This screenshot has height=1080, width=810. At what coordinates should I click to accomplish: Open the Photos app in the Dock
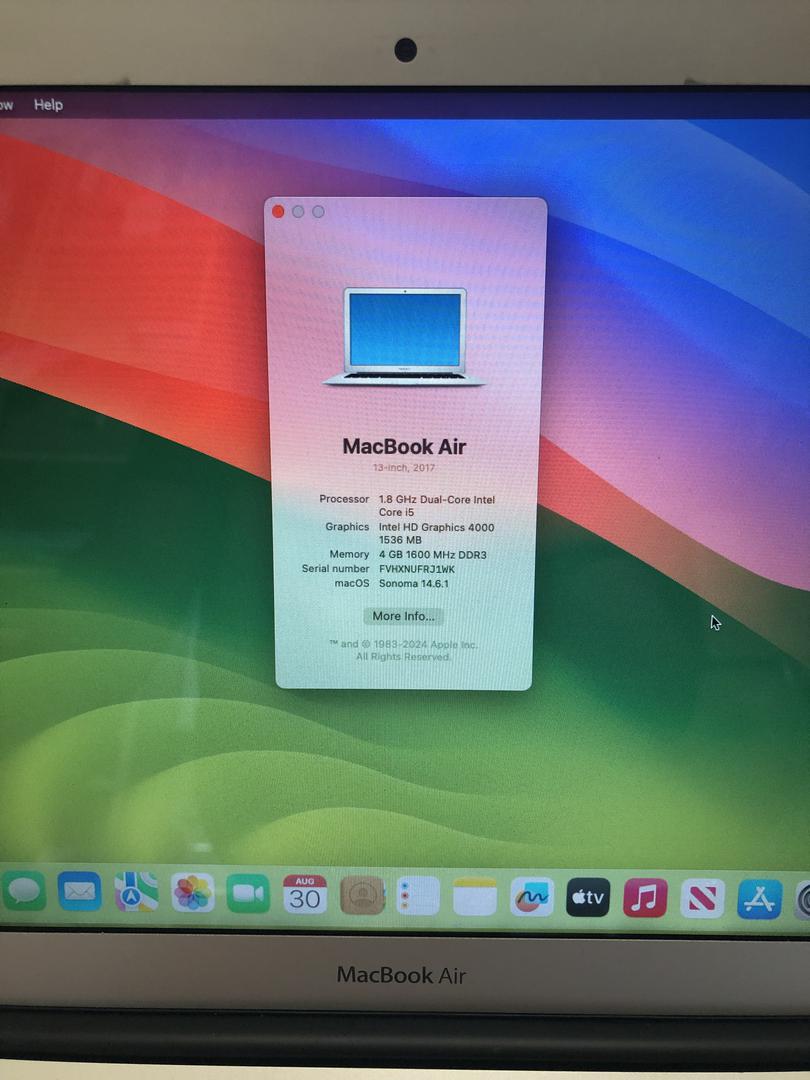point(192,893)
